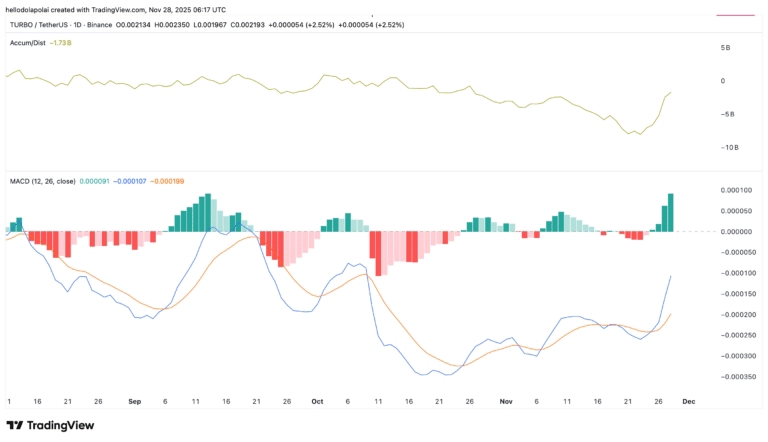The width and height of the screenshot is (768, 442).
Task: Click the TradingView wordmark text
Action: coord(61,425)
